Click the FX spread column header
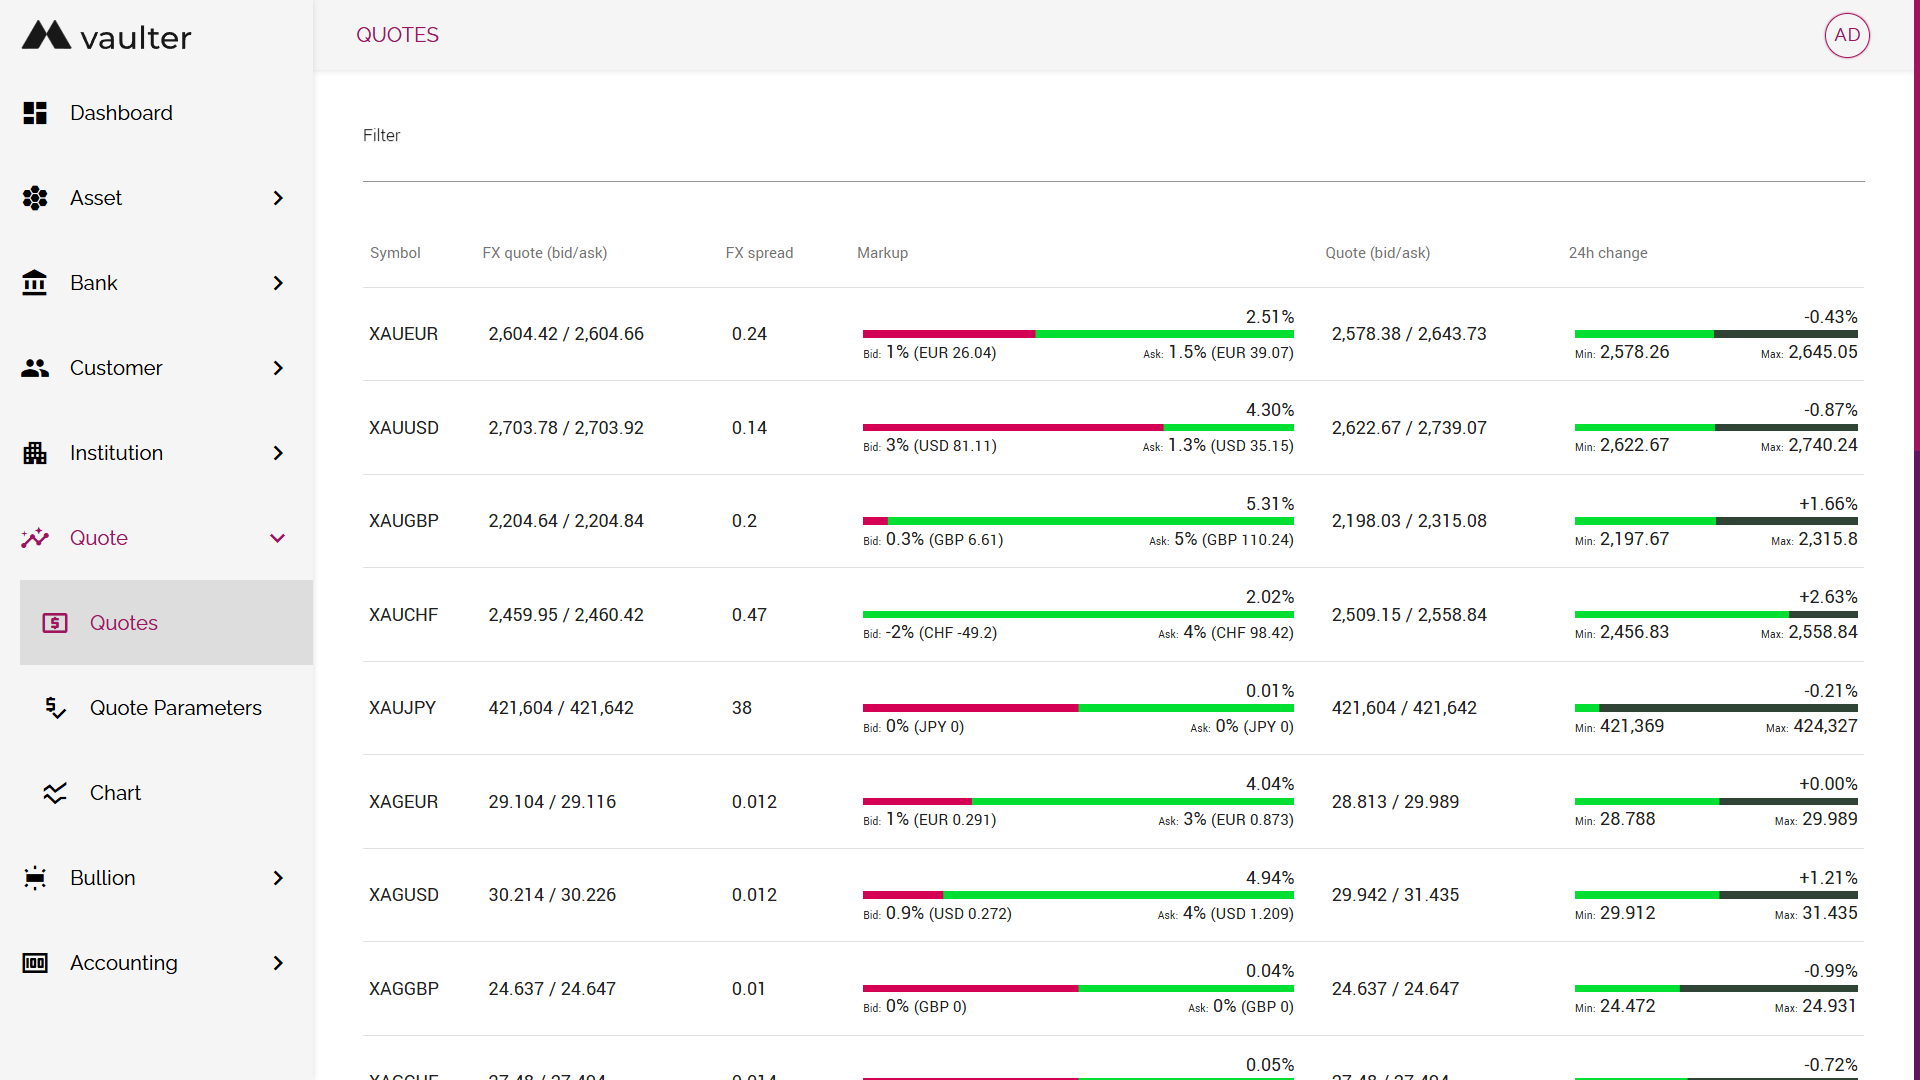The width and height of the screenshot is (1920, 1080). tap(759, 253)
